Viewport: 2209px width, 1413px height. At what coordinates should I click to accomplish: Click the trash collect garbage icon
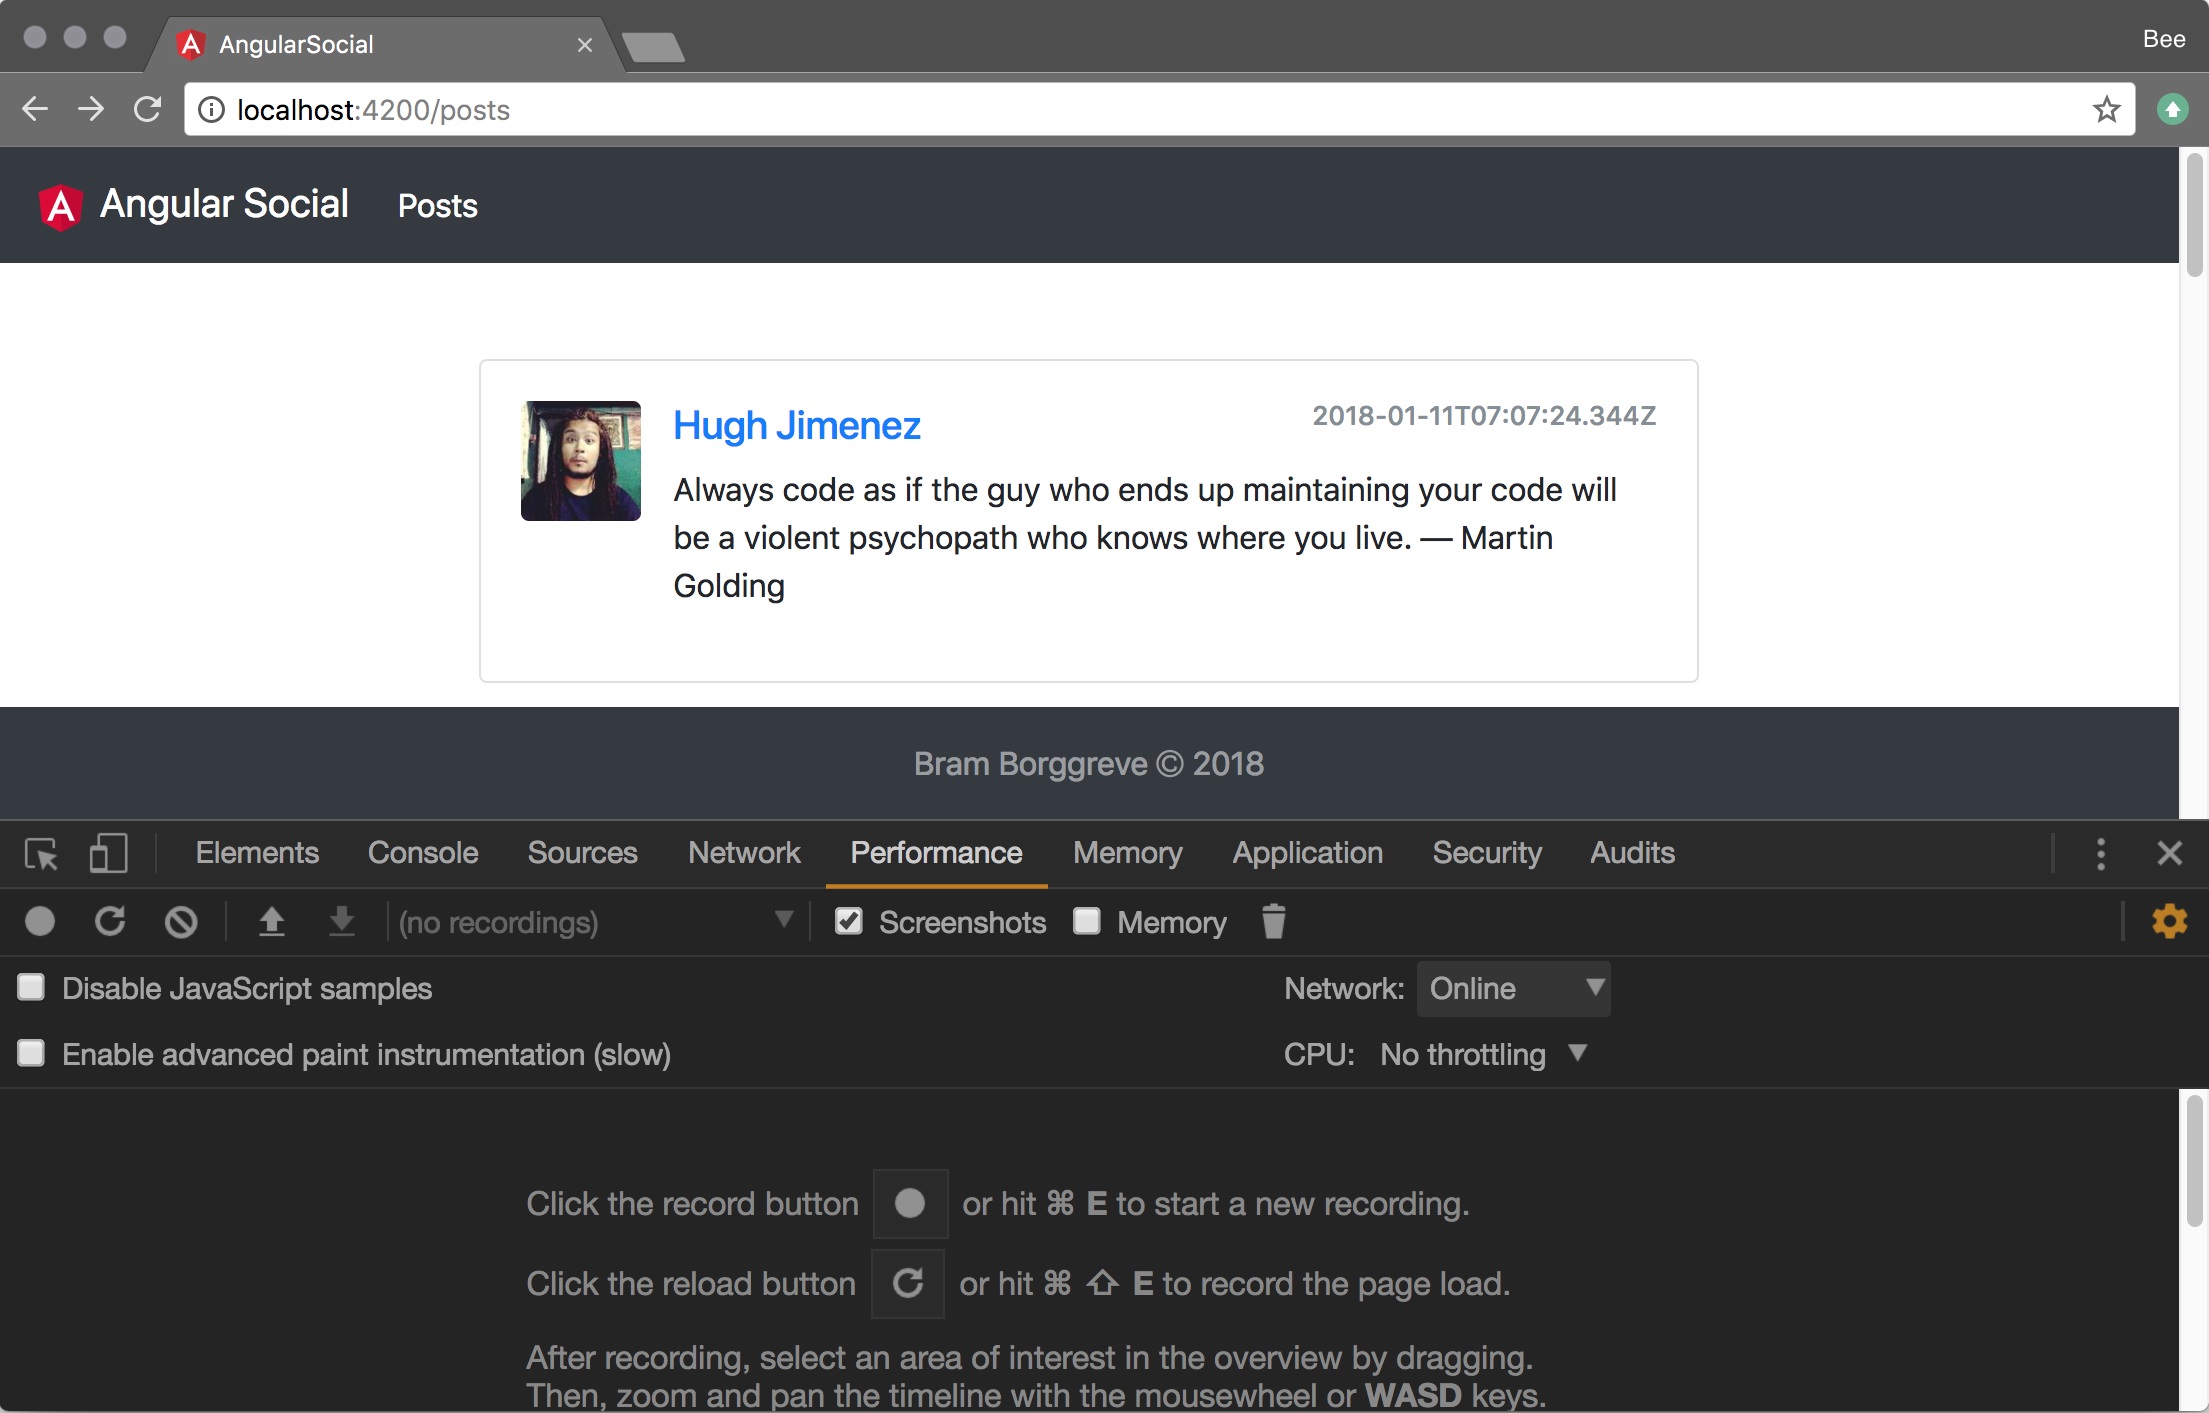[1273, 921]
